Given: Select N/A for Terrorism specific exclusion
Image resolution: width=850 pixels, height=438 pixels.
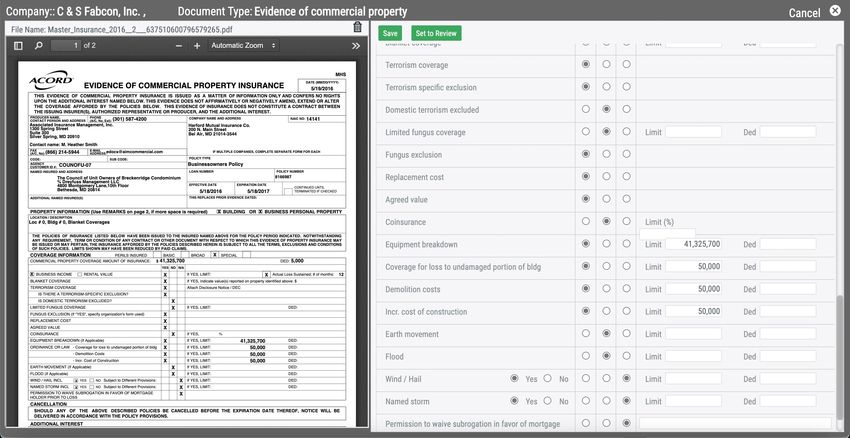Looking at the screenshot, I should [627, 87].
